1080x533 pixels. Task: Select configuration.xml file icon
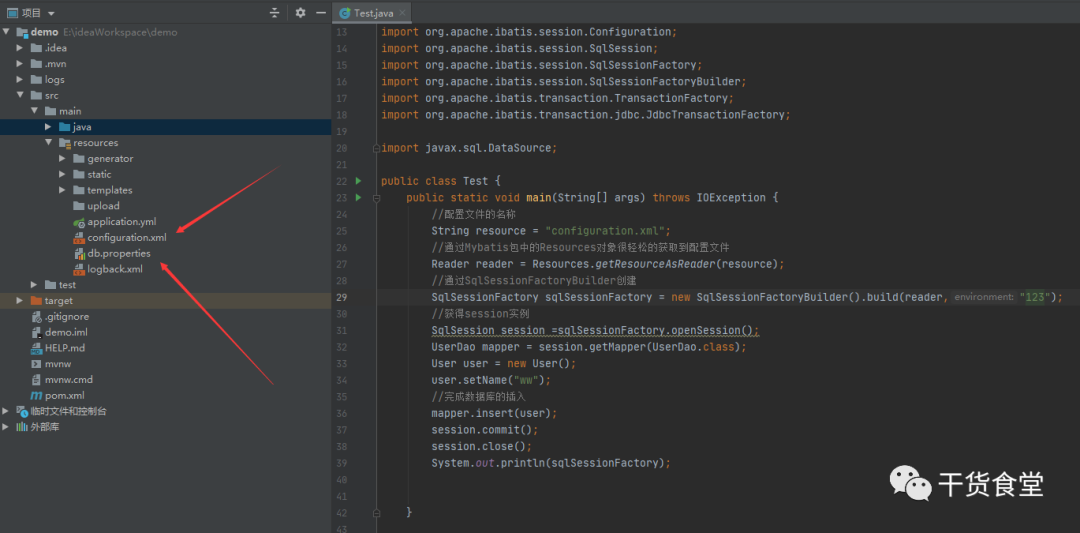coord(79,238)
